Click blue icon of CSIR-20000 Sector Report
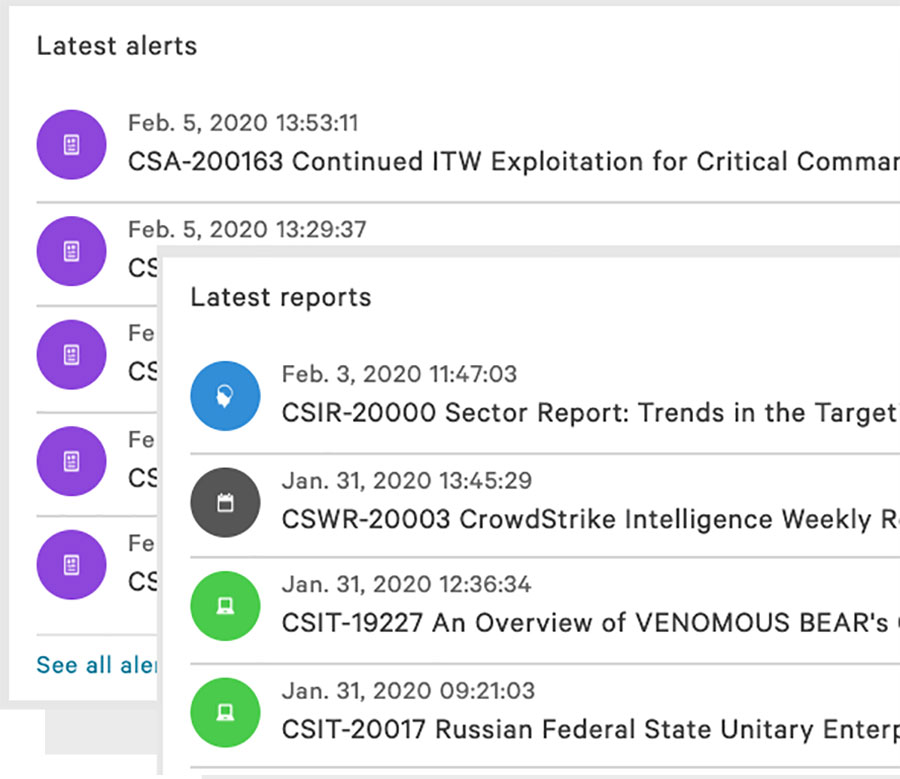The width and height of the screenshot is (900, 779). coord(225,396)
